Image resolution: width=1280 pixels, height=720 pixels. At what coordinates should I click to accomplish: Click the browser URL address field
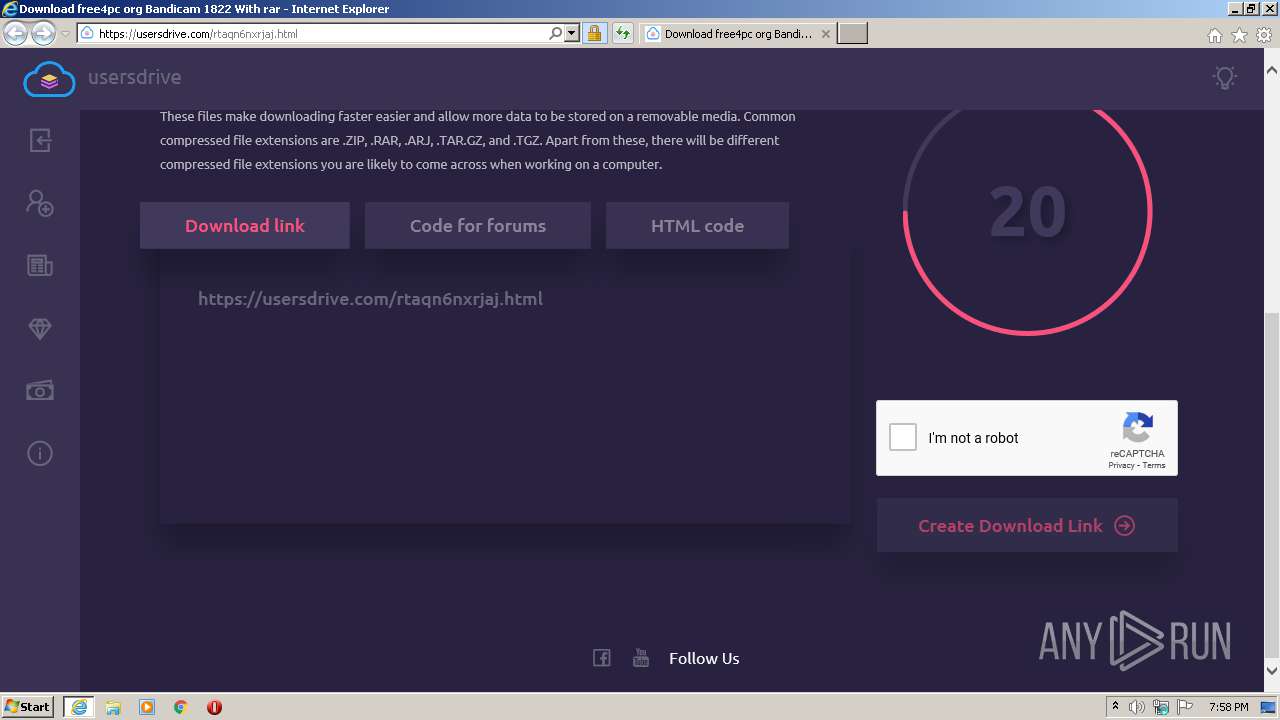point(320,33)
